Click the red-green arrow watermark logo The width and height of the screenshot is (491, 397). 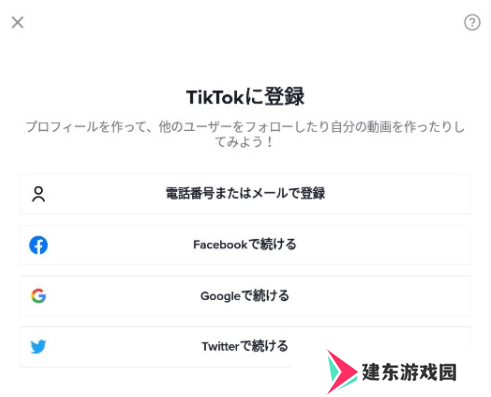[x=342, y=372]
